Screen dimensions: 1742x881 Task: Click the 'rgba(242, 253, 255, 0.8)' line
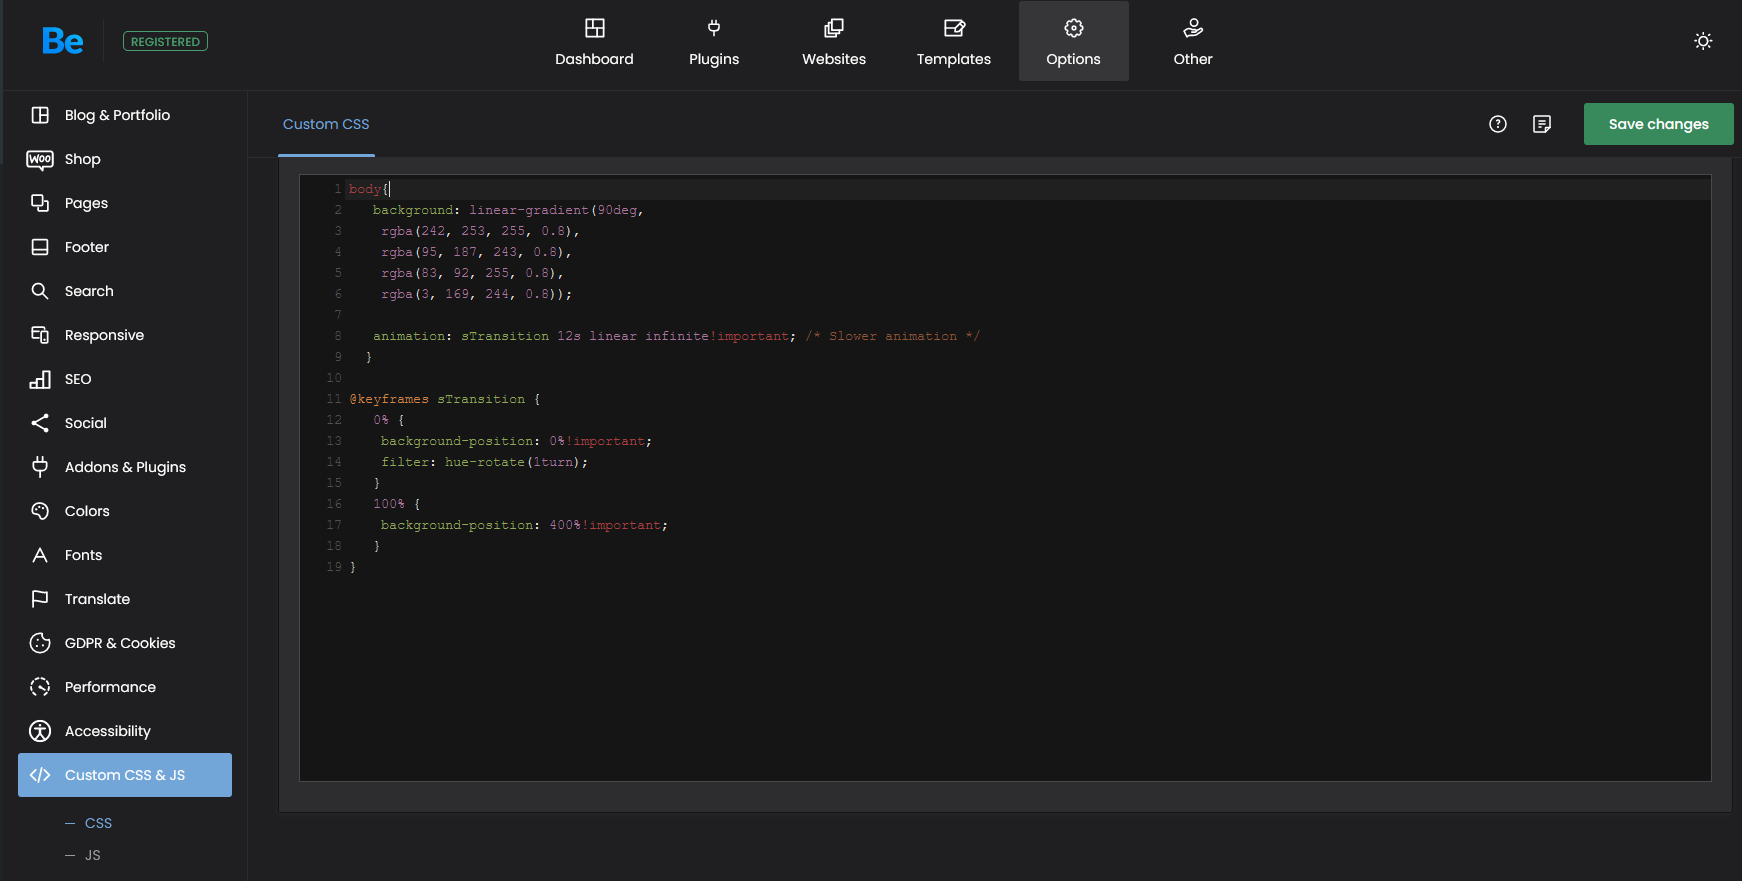(x=480, y=231)
